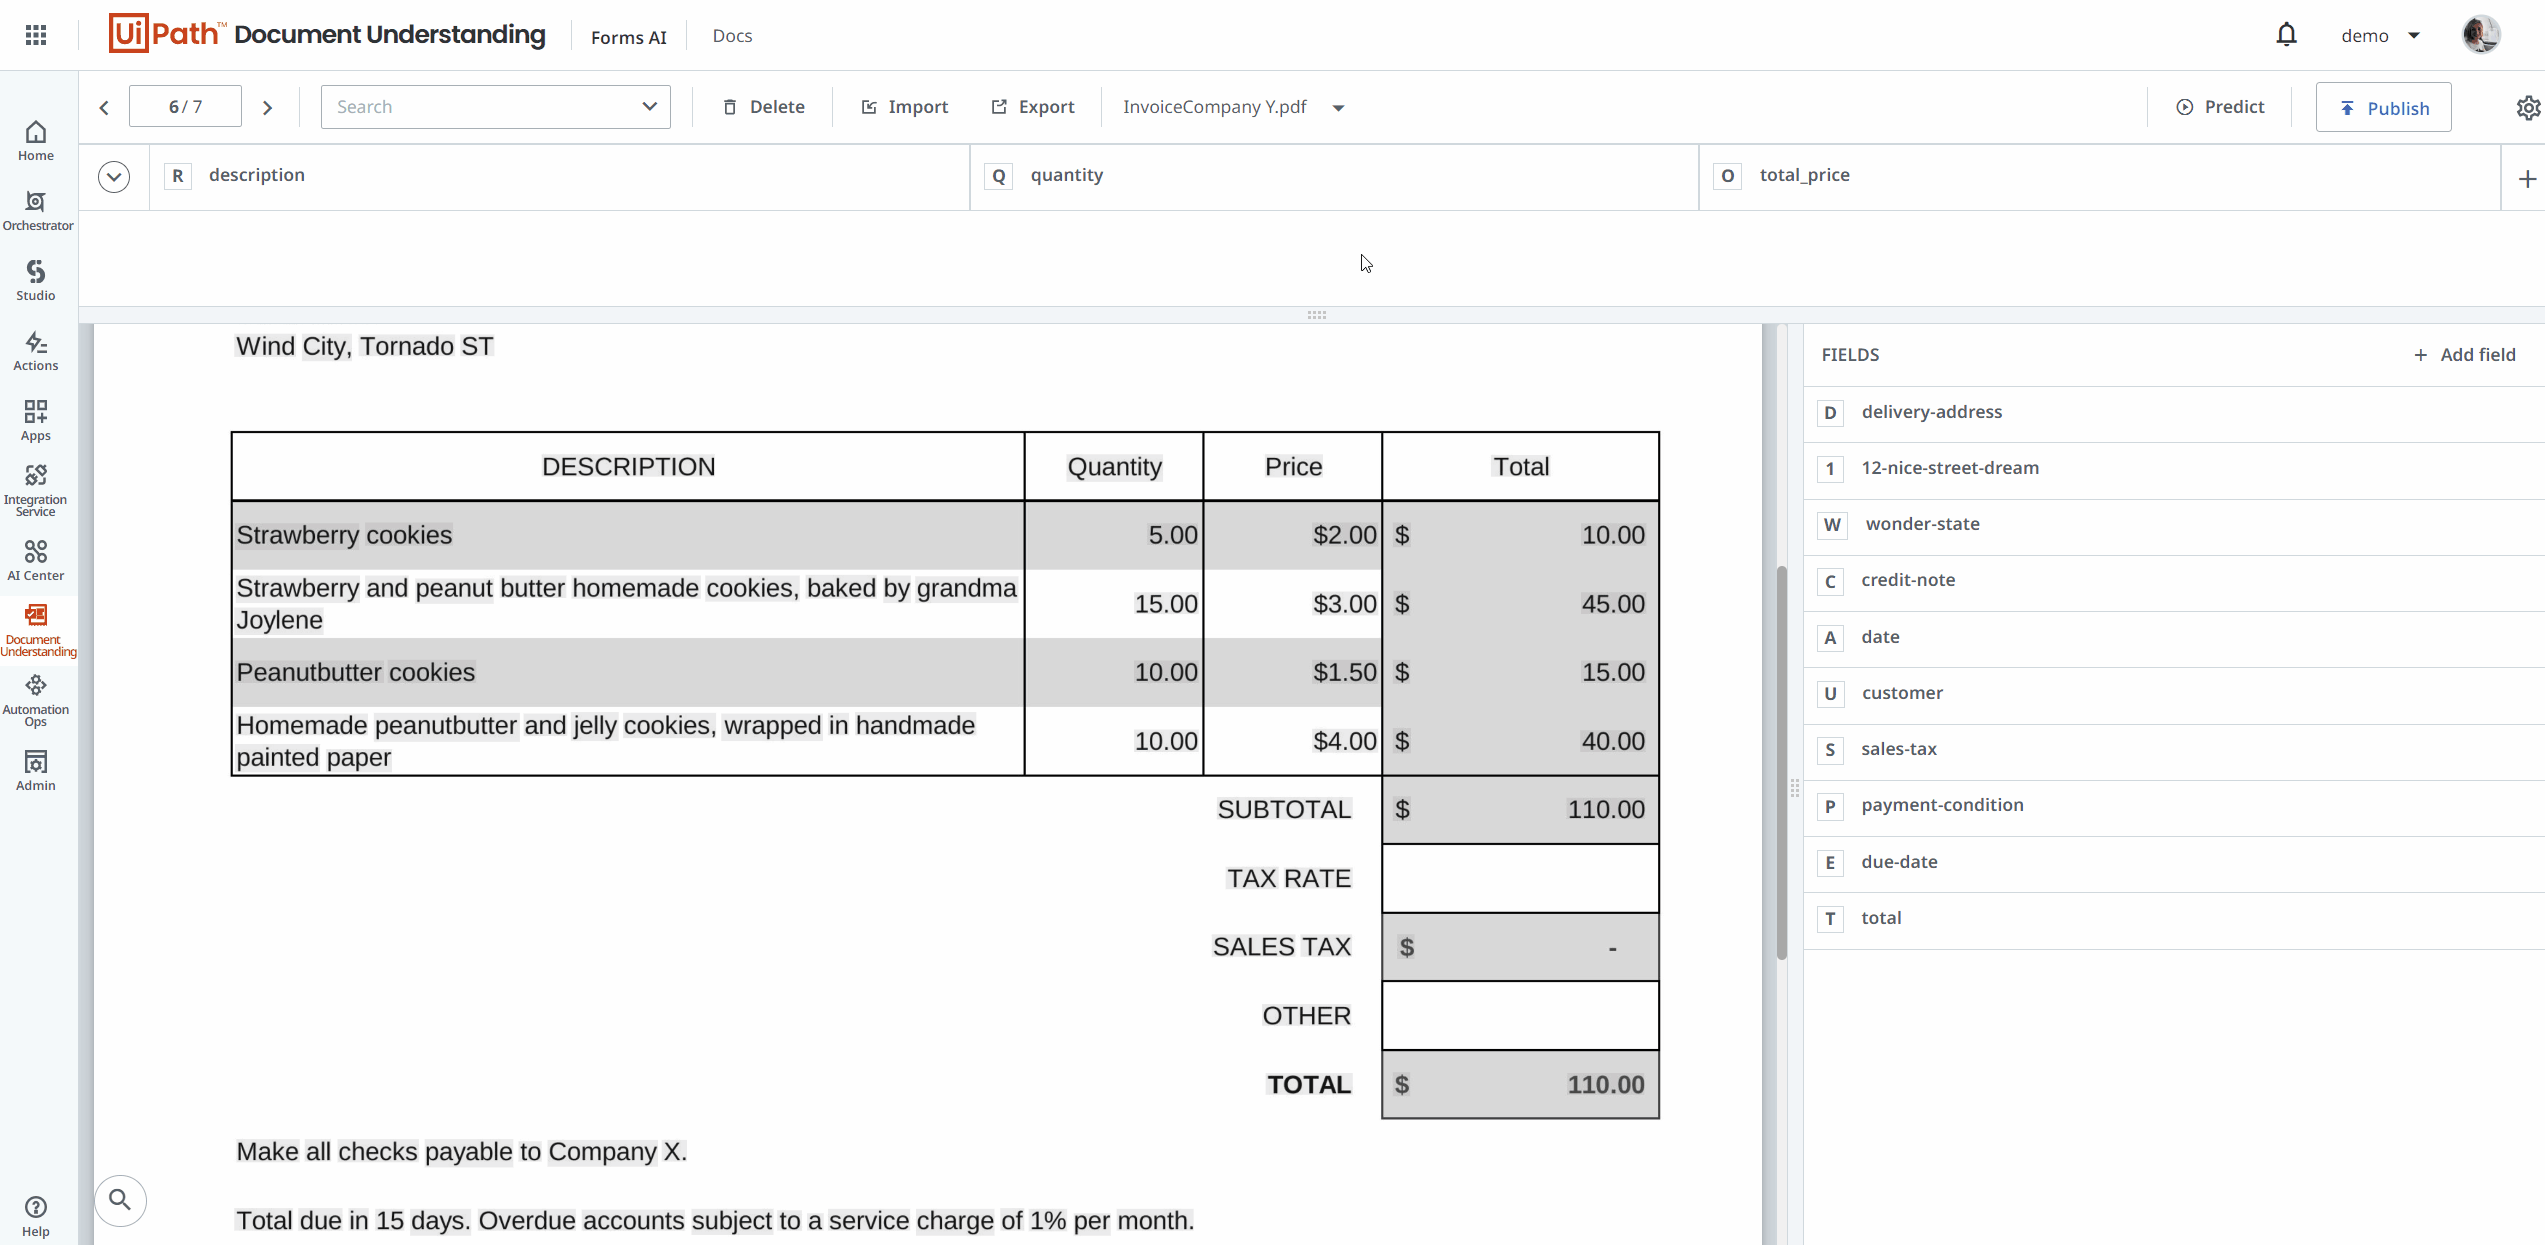
Task: Click Add field
Action: pyautogui.click(x=2465, y=355)
